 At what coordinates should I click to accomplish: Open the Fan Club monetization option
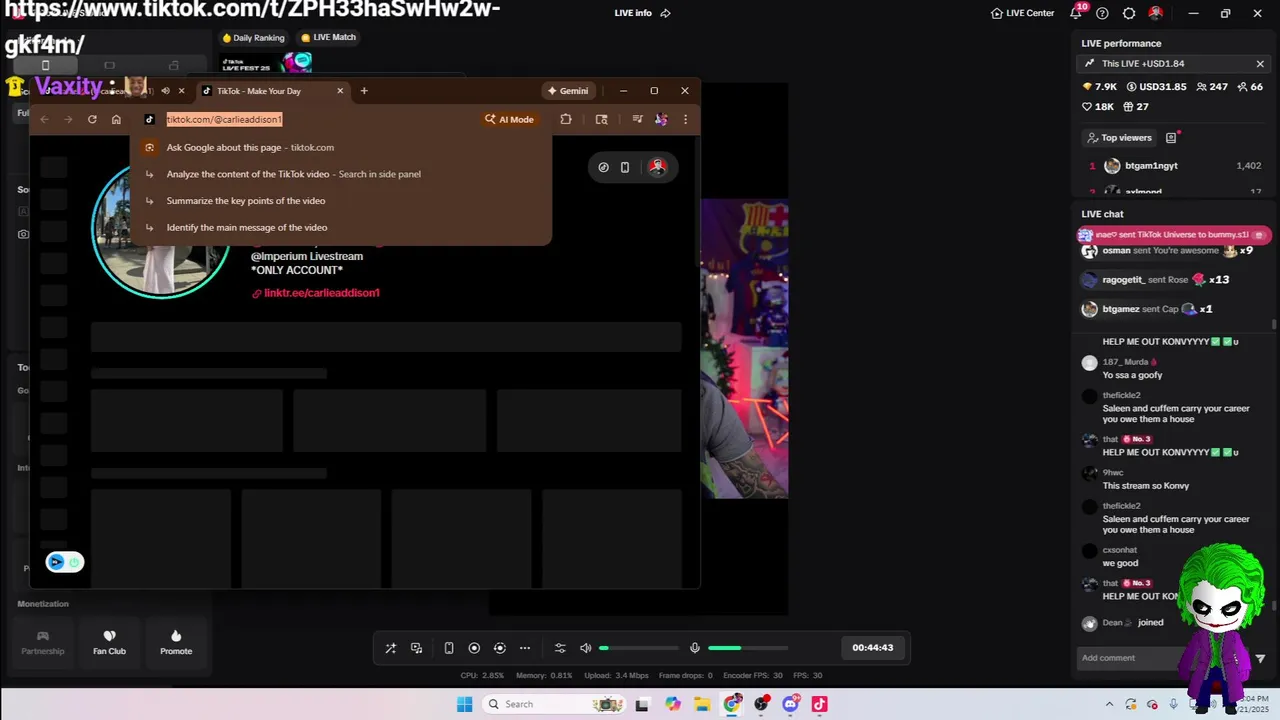[x=109, y=642]
